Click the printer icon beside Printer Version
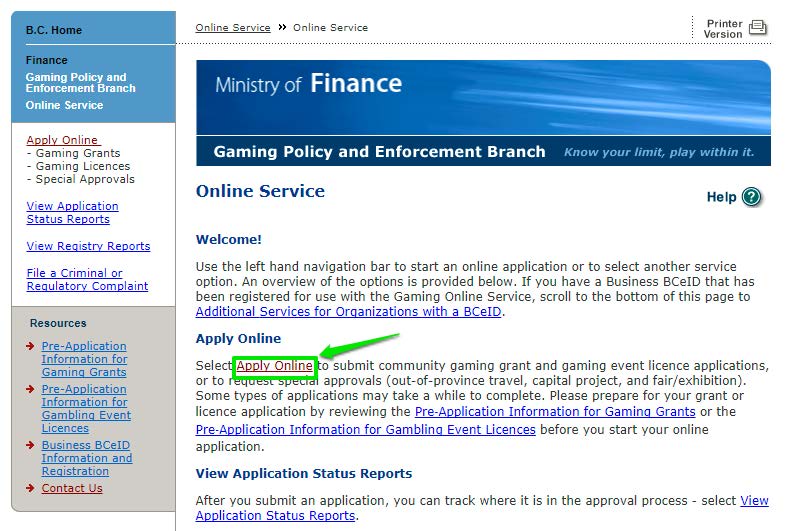The height and width of the screenshot is (531, 787). 757,27
